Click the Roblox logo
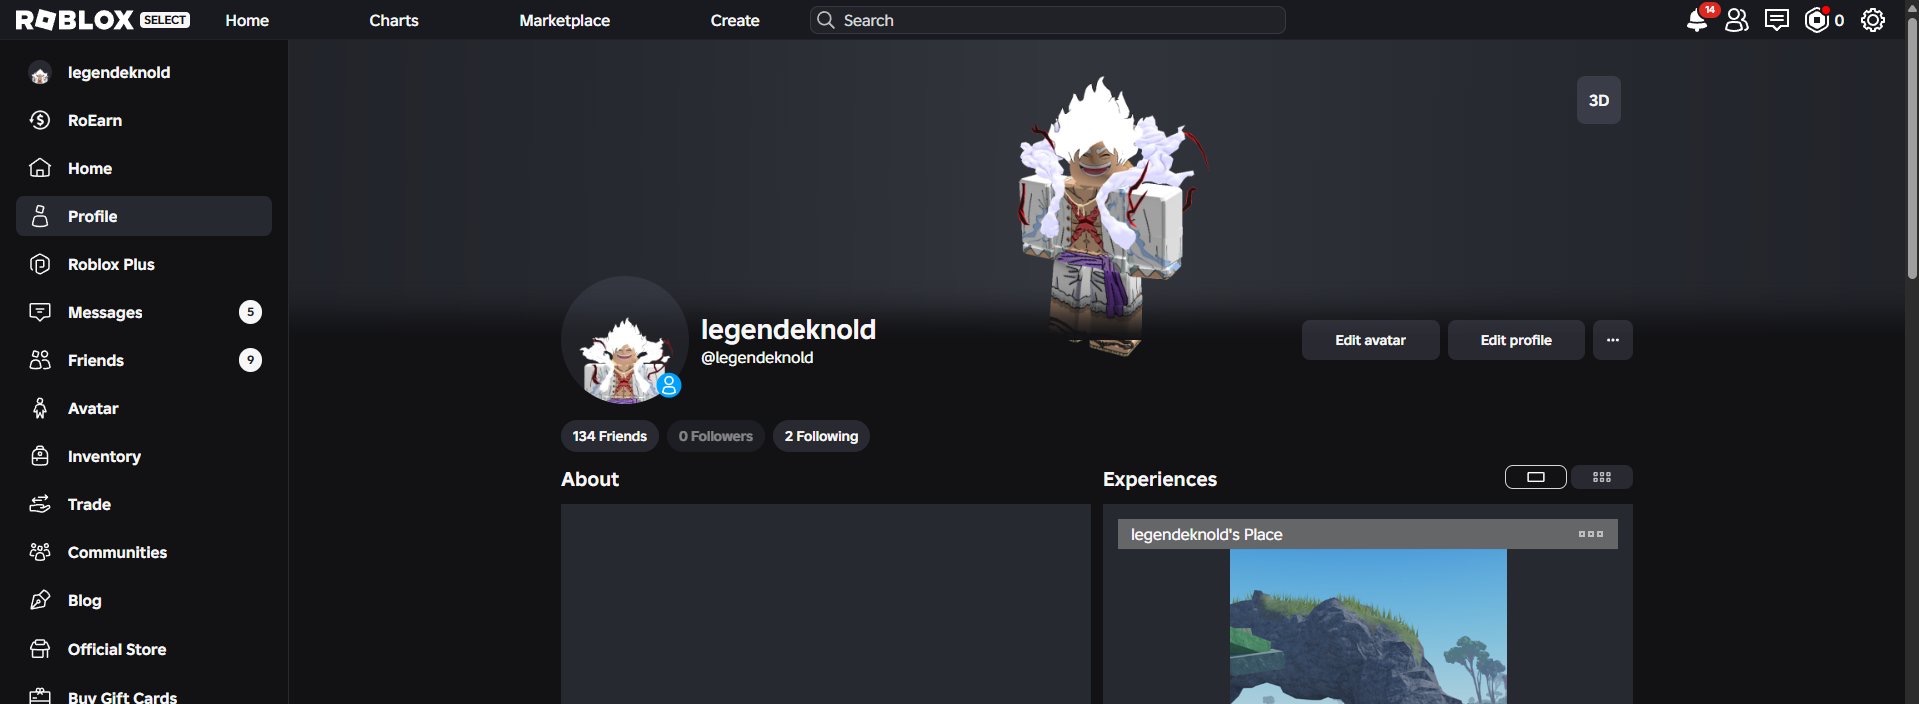 coord(75,20)
